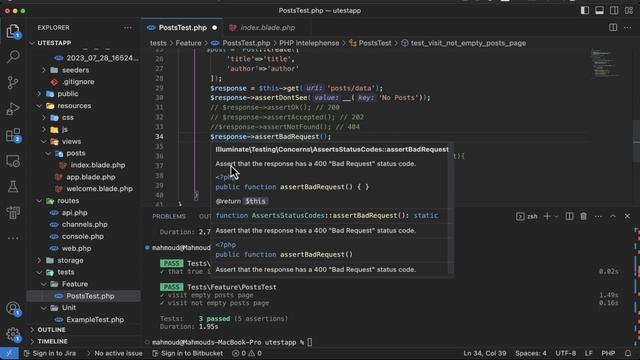Expand the js folder
Screen dimensions: 640x360
pos(64,129)
